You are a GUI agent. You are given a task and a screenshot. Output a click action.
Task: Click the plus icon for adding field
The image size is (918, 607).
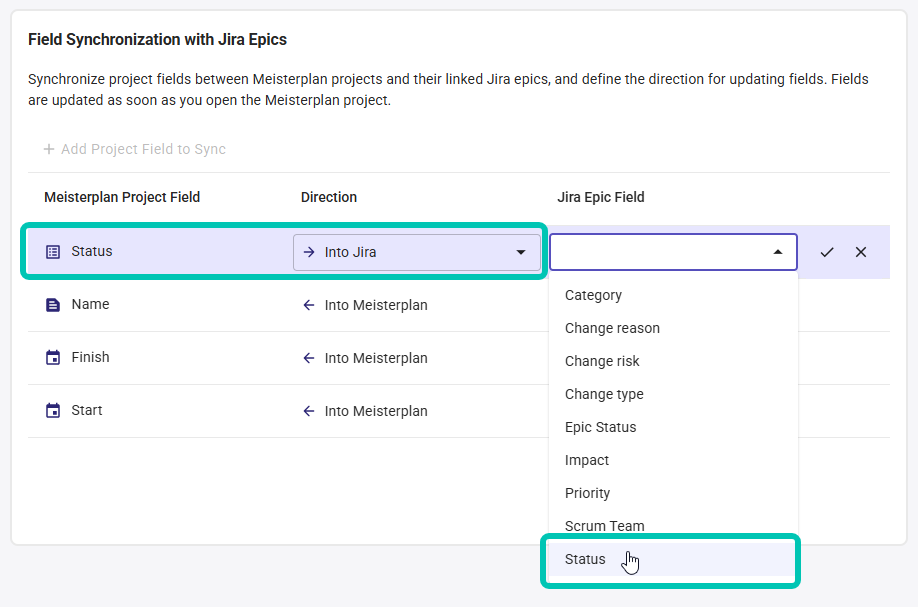coord(49,149)
